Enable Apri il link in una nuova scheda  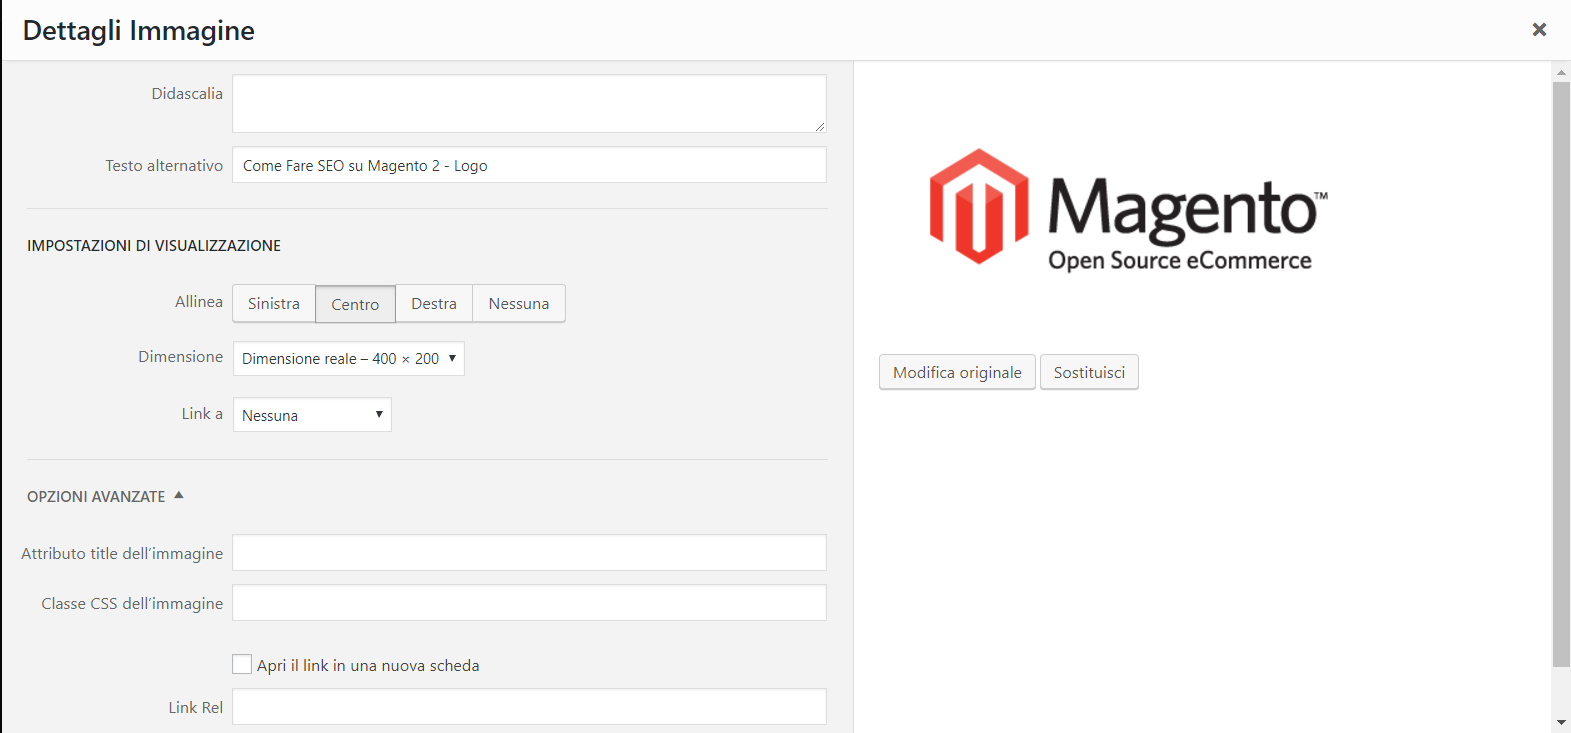(242, 664)
